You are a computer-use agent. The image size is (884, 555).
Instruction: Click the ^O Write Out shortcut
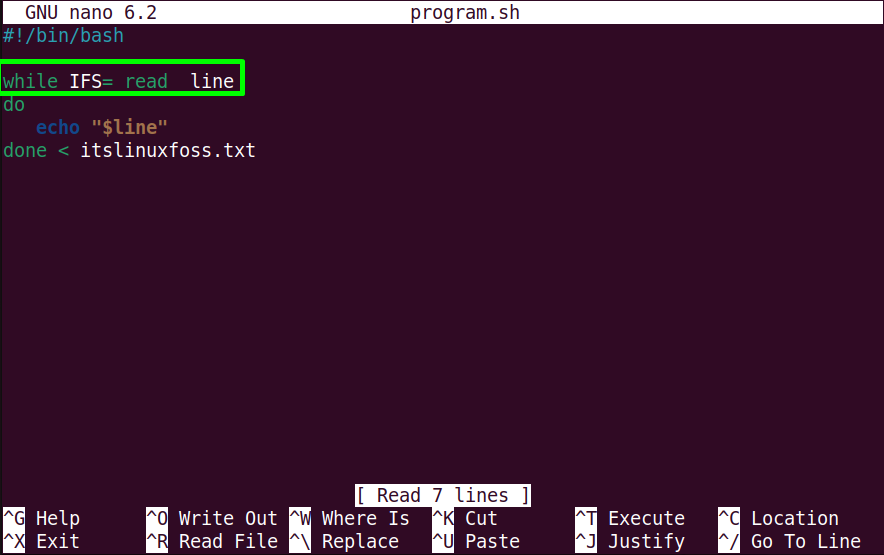pos(212,518)
